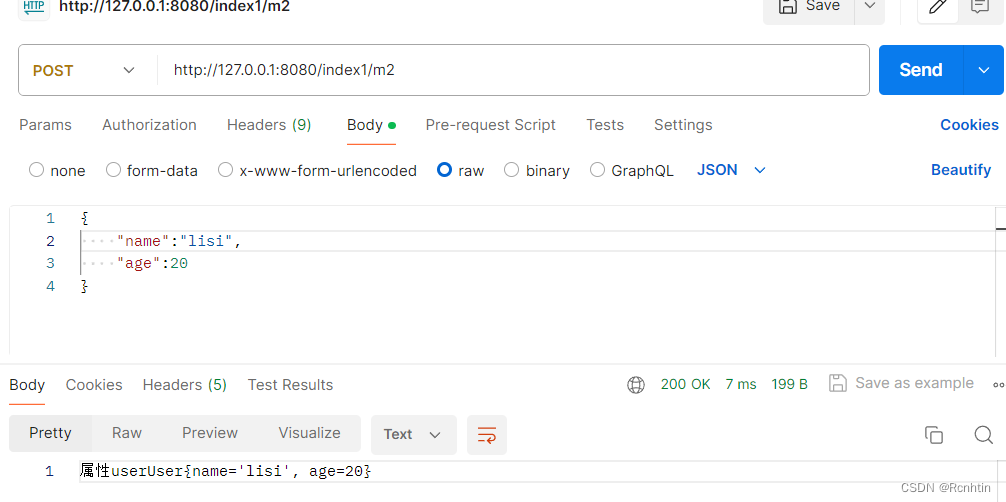The height and width of the screenshot is (502, 1006).
Task: Switch to the Pre-request Script tab
Action: point(490,125)
